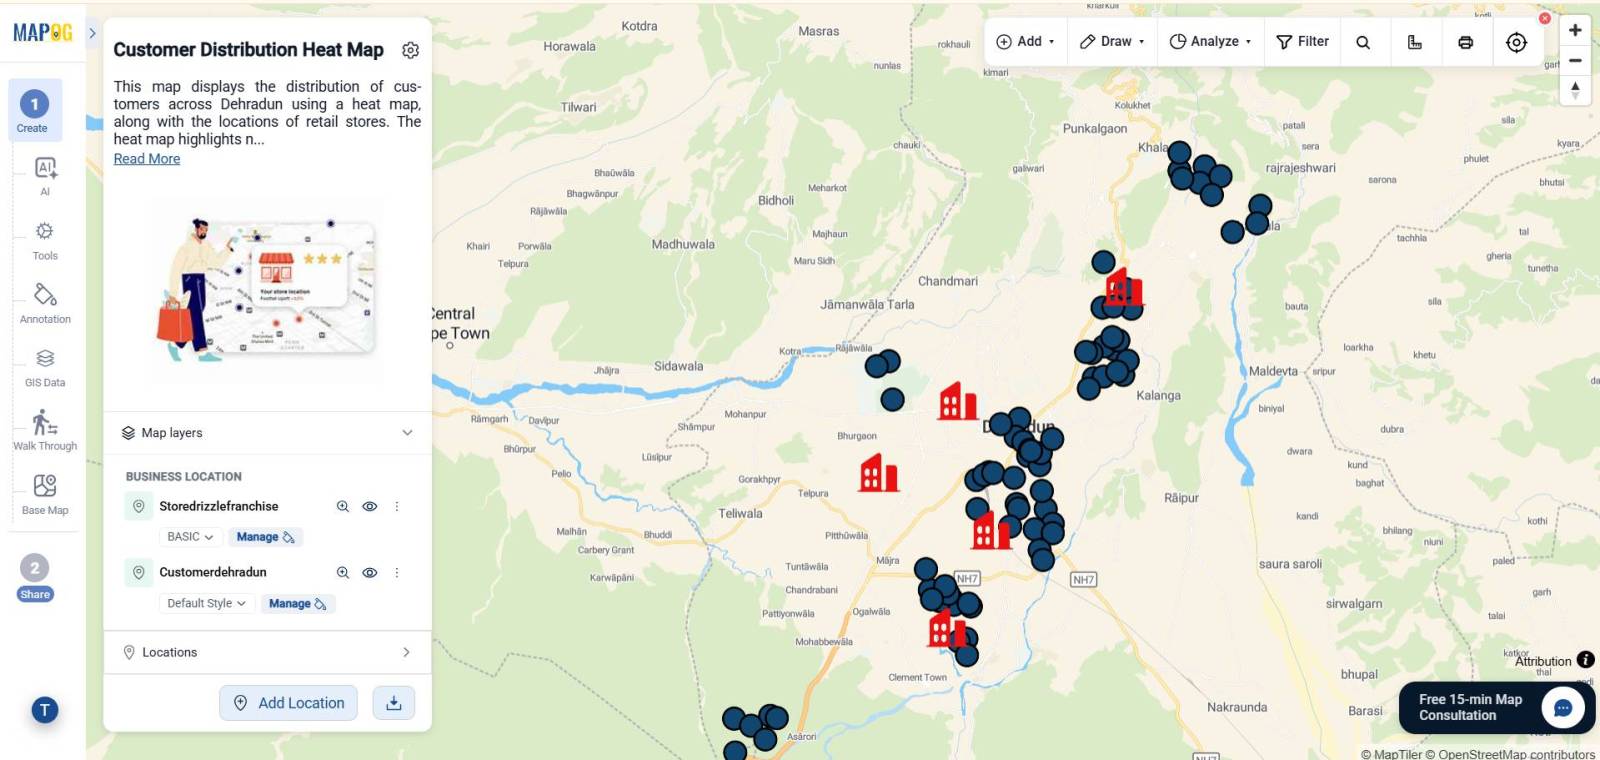
Task: Open map settings gear beside the title
Action: click(410, 50)
